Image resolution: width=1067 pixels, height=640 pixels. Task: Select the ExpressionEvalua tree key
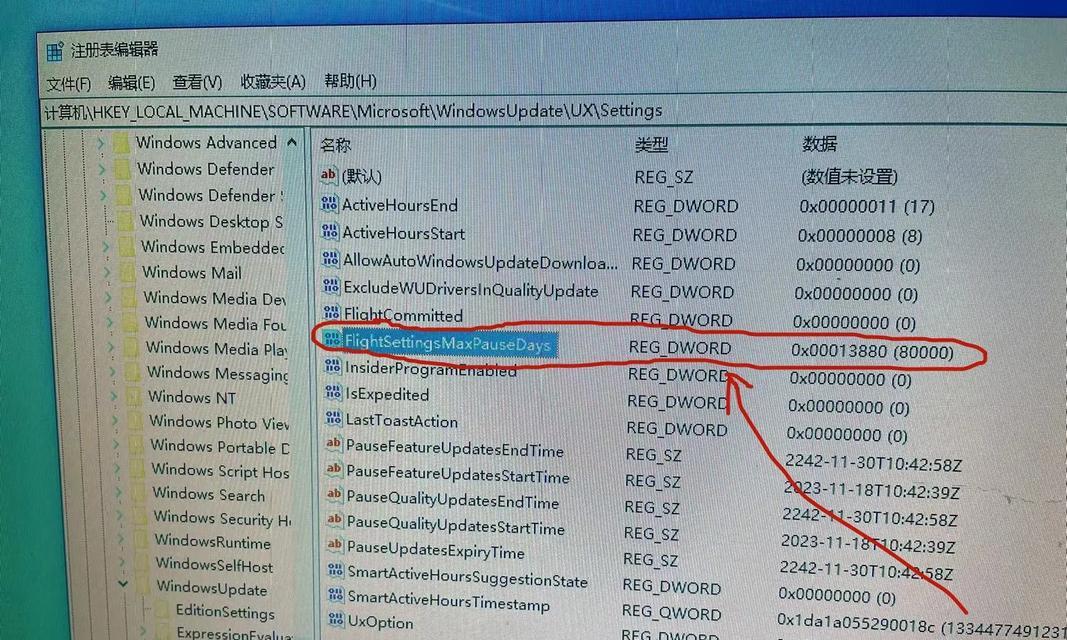point(234,633)
